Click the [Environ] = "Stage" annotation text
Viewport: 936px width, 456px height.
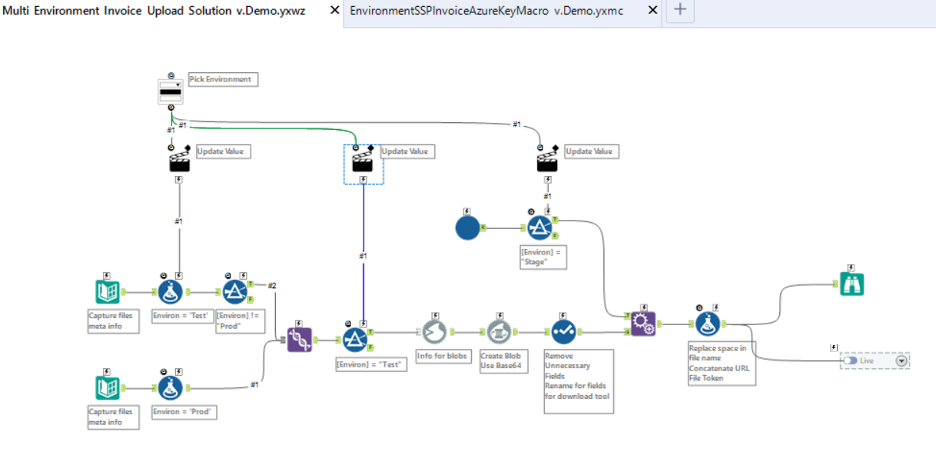pos(542,257)
